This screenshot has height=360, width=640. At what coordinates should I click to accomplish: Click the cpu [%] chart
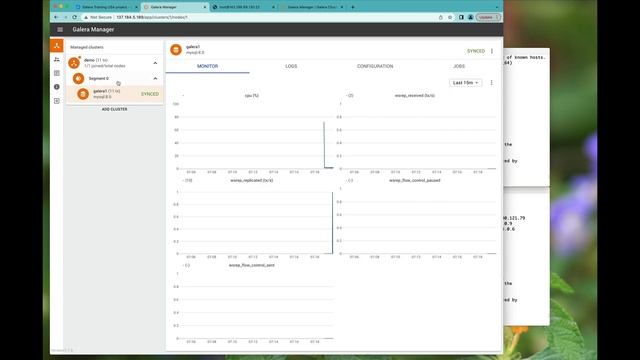(x=252, y=133)
